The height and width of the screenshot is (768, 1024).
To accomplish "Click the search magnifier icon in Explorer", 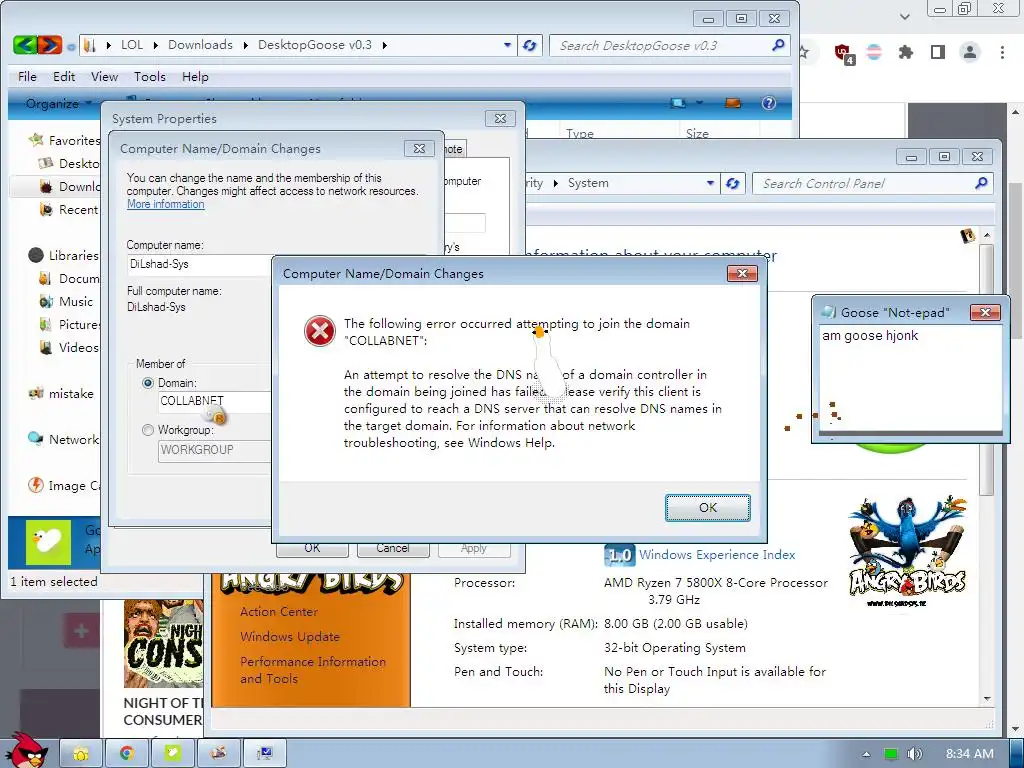I will coord(778,45).
